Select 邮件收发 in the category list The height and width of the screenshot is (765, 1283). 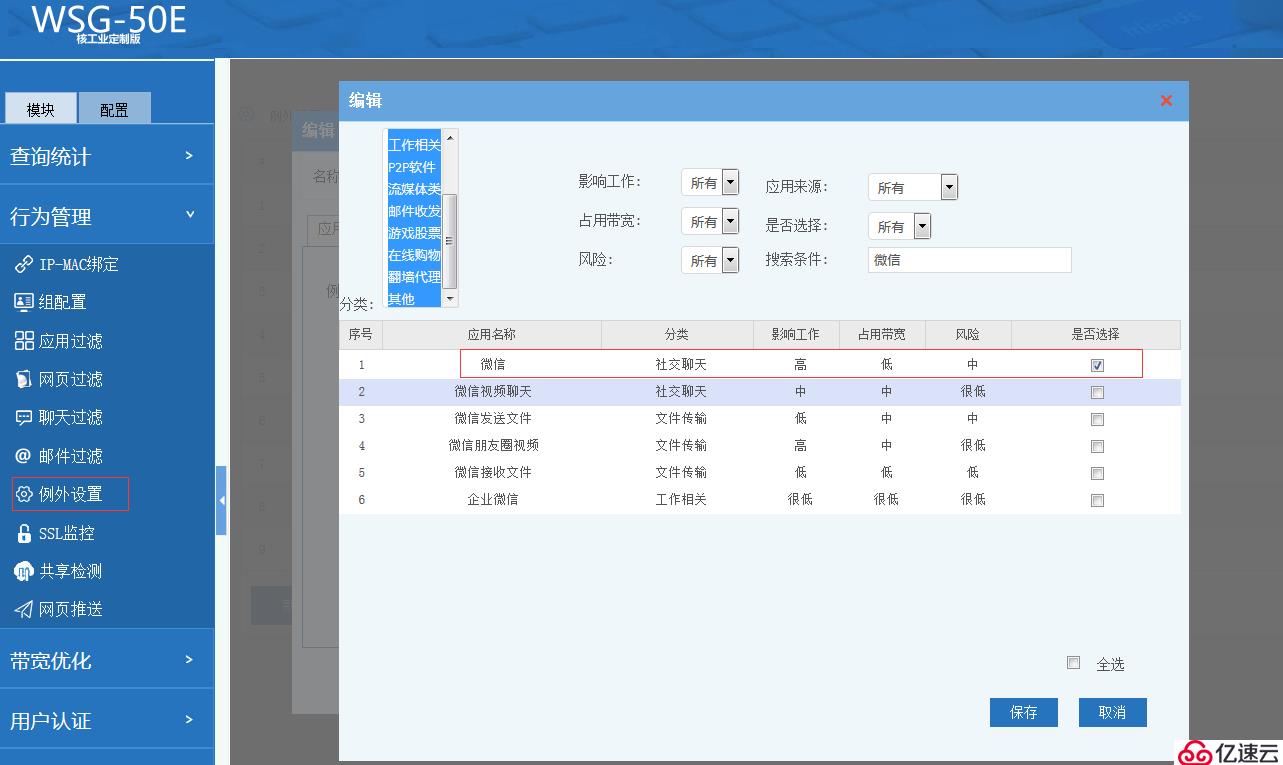[414, 211]
